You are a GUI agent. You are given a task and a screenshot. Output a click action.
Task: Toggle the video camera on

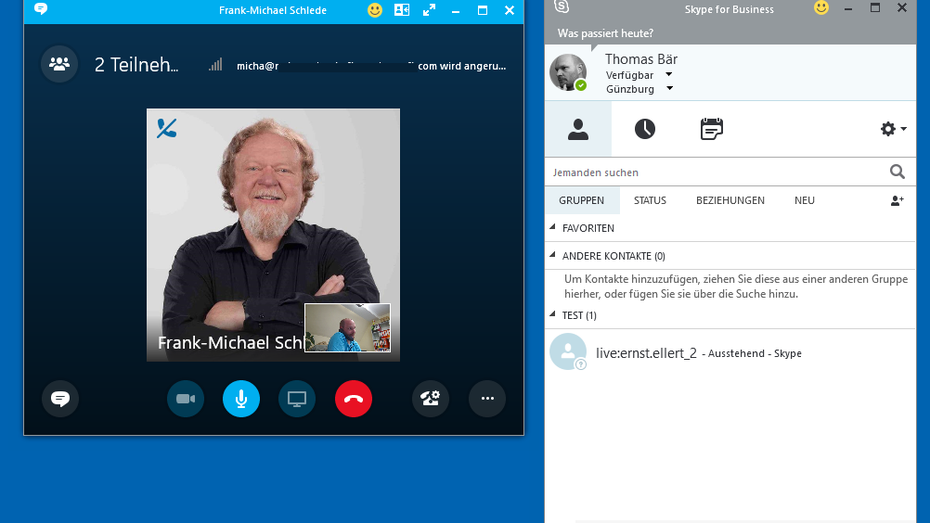185,399
